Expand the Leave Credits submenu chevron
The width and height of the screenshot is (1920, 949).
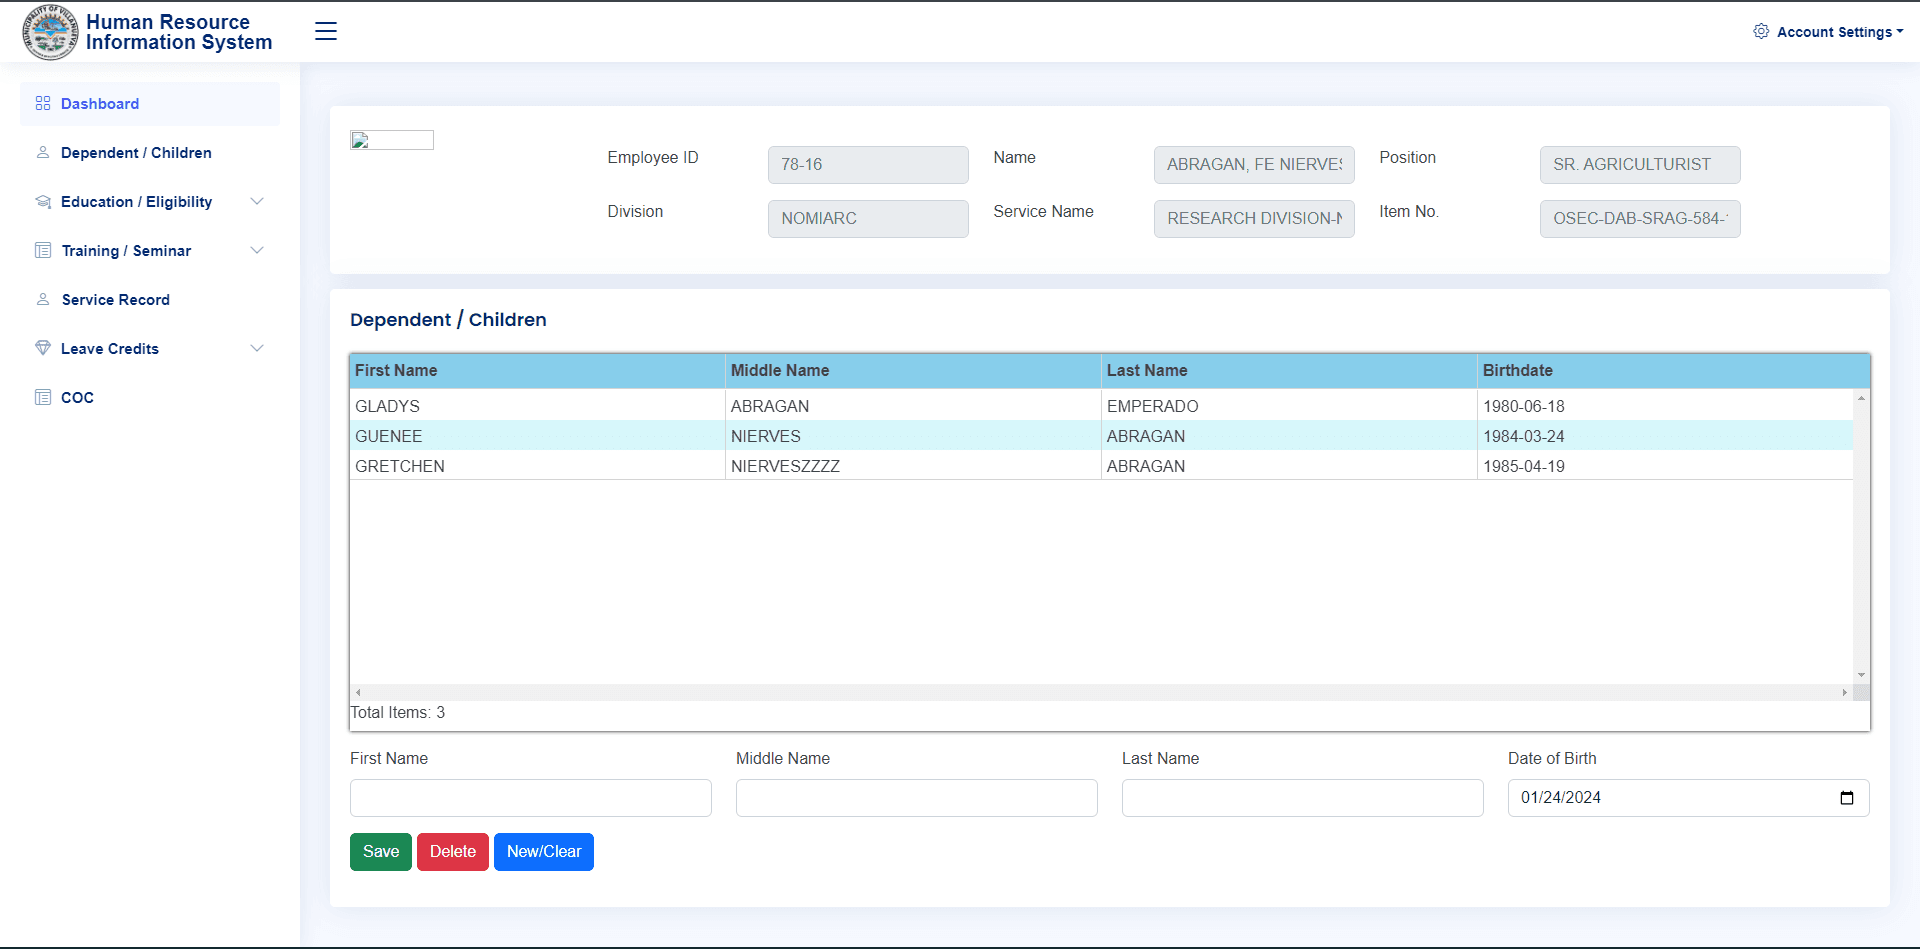[x=257, y=349]
